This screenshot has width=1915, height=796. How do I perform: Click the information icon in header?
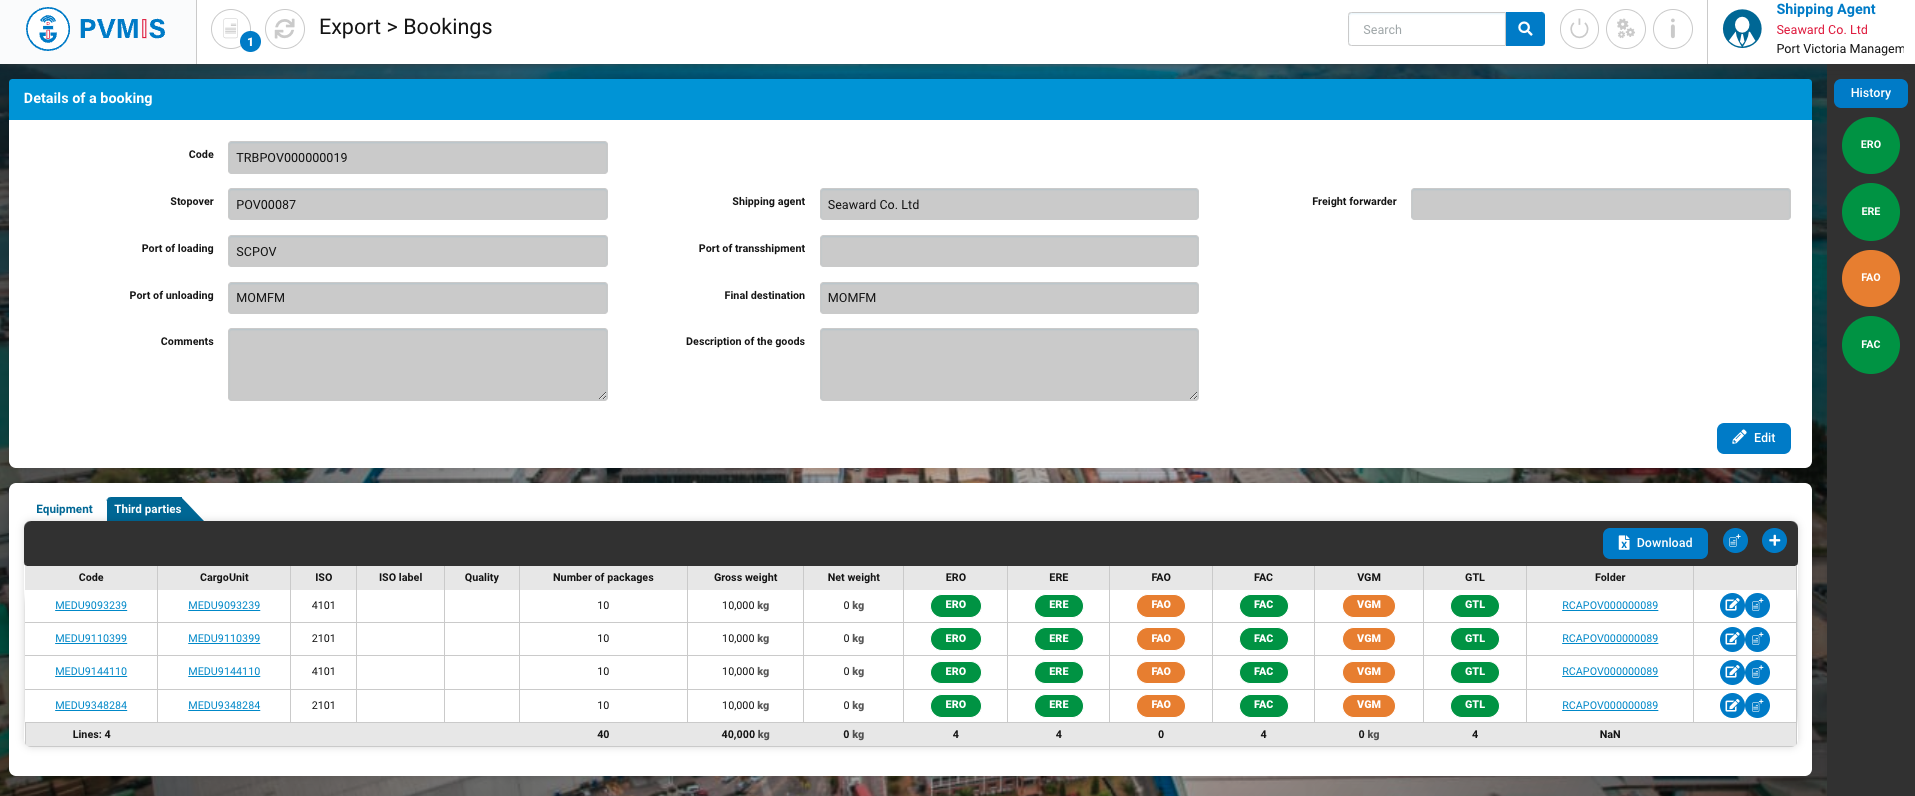(1672, 29)
